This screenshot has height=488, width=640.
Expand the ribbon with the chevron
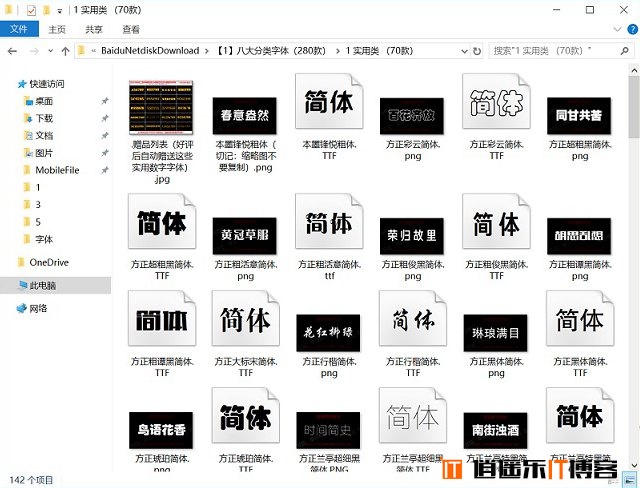618,29
